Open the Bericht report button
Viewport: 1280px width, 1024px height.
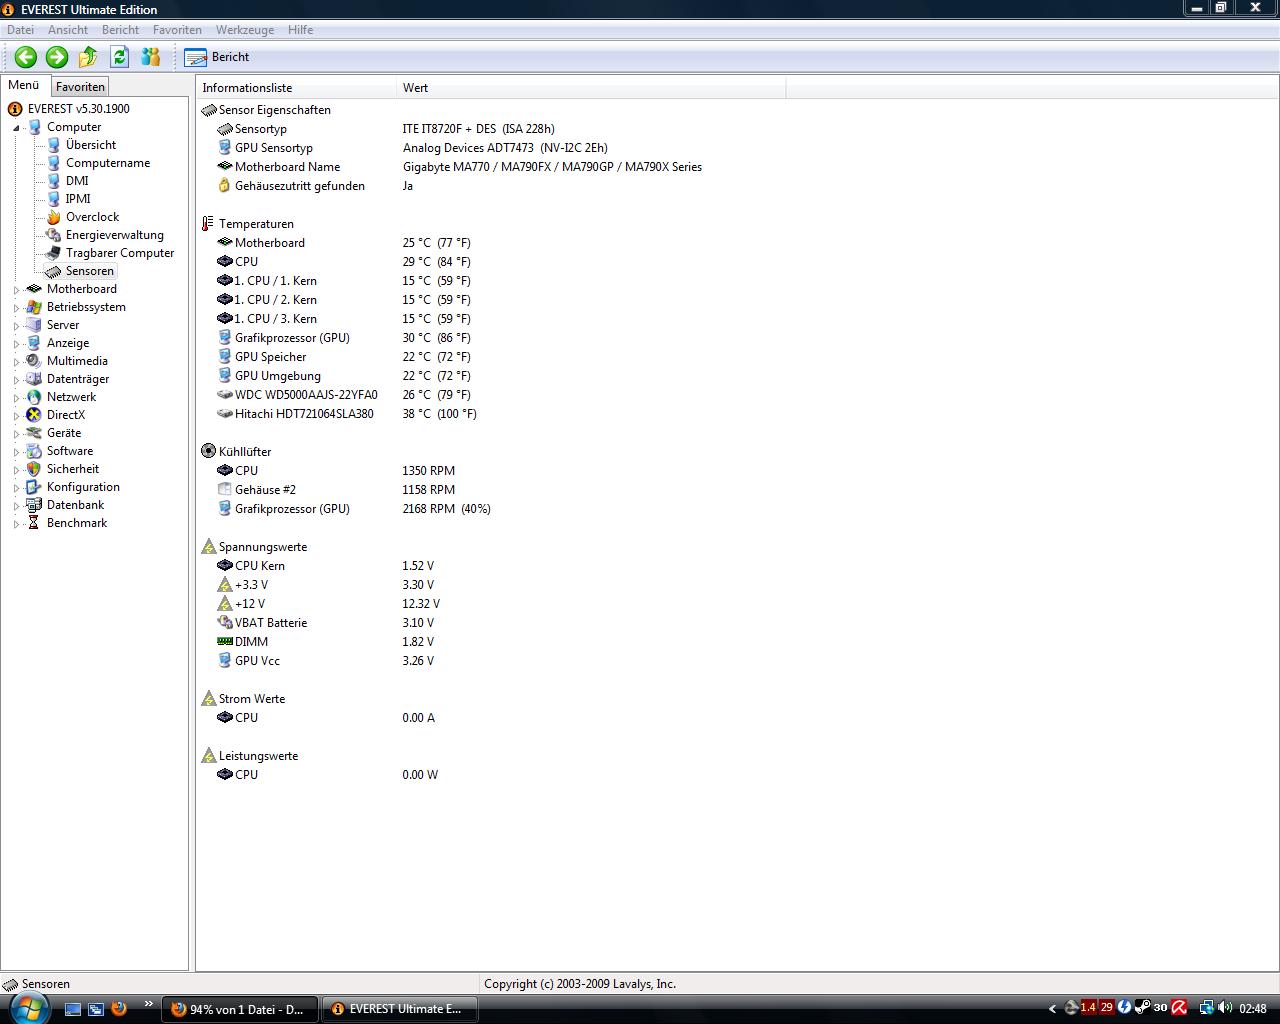click(x=217, y=57)
